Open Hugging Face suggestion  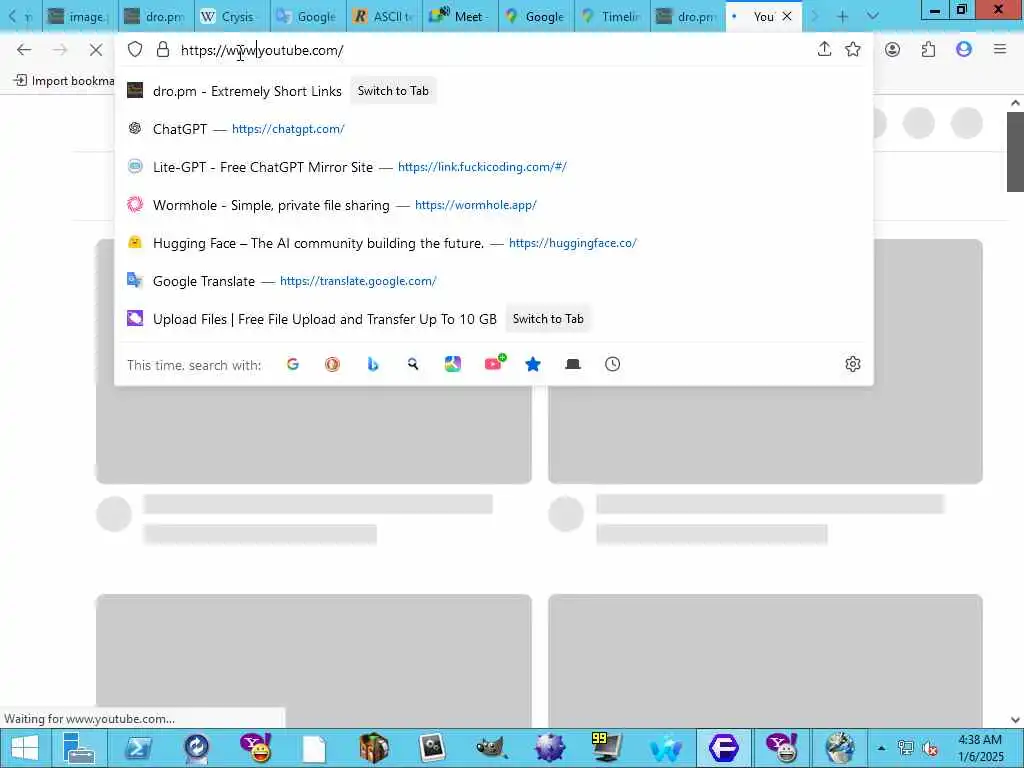click(494, 243)
